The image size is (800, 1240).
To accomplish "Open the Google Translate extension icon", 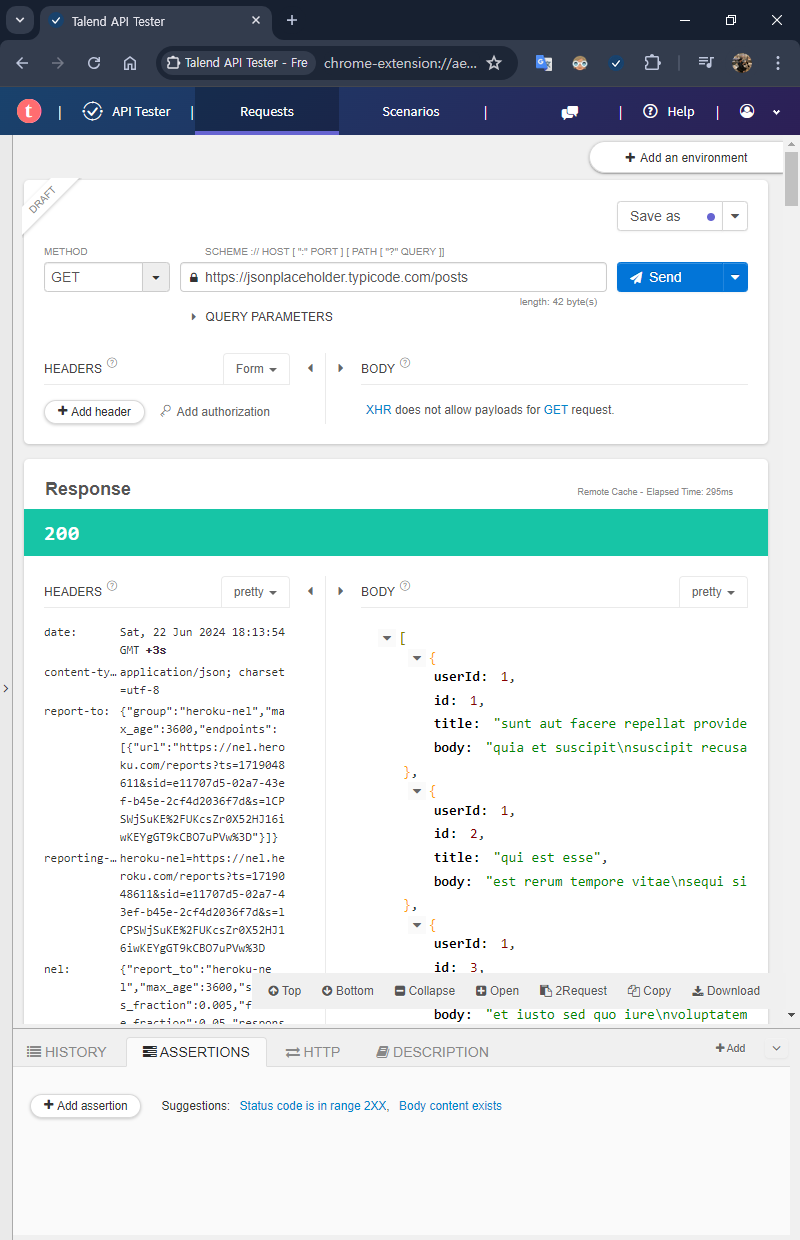I will [x=544, y=63].
